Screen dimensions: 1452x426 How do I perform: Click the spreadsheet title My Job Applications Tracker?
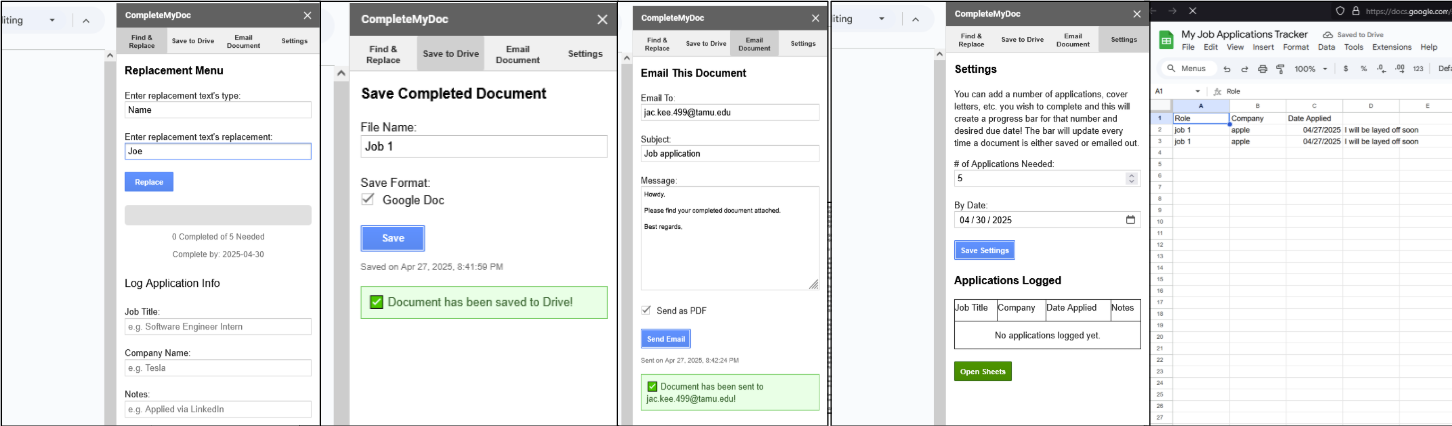[1244, 34]
